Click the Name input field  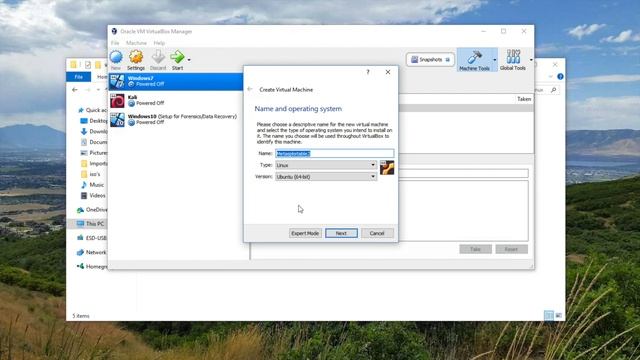click(335, 153)
